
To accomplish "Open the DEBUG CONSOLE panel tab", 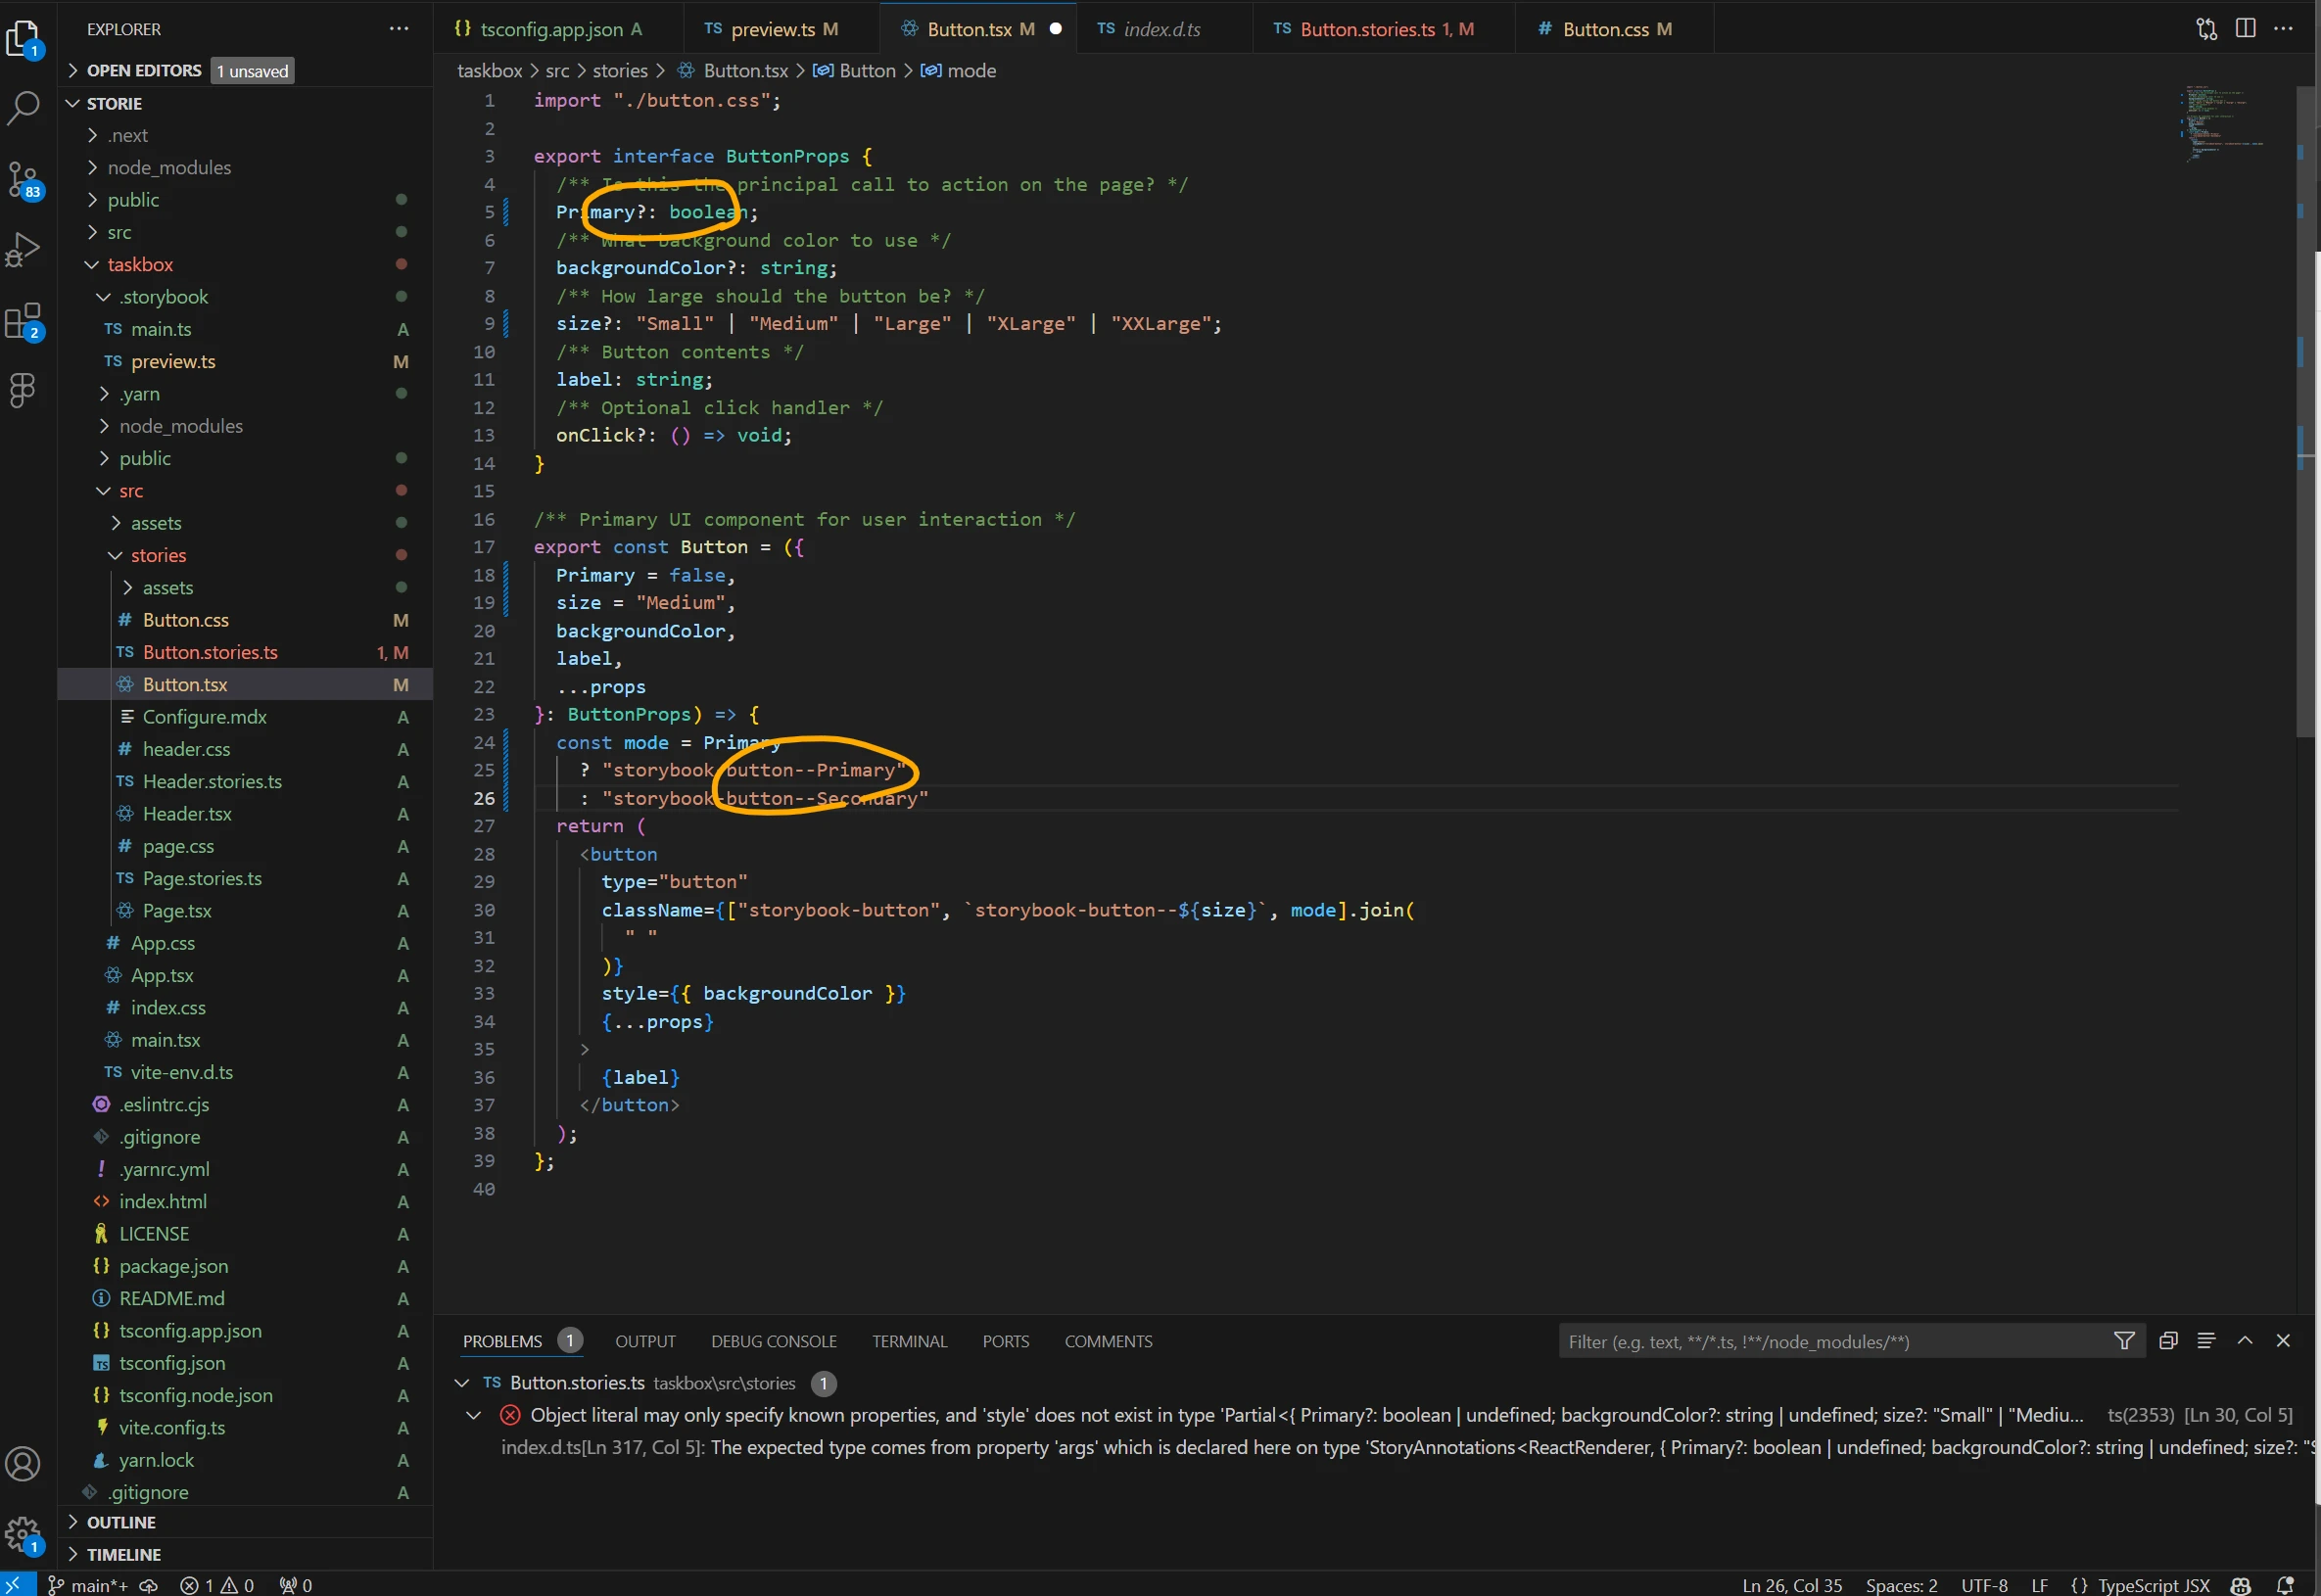I will coord(773,1341).
